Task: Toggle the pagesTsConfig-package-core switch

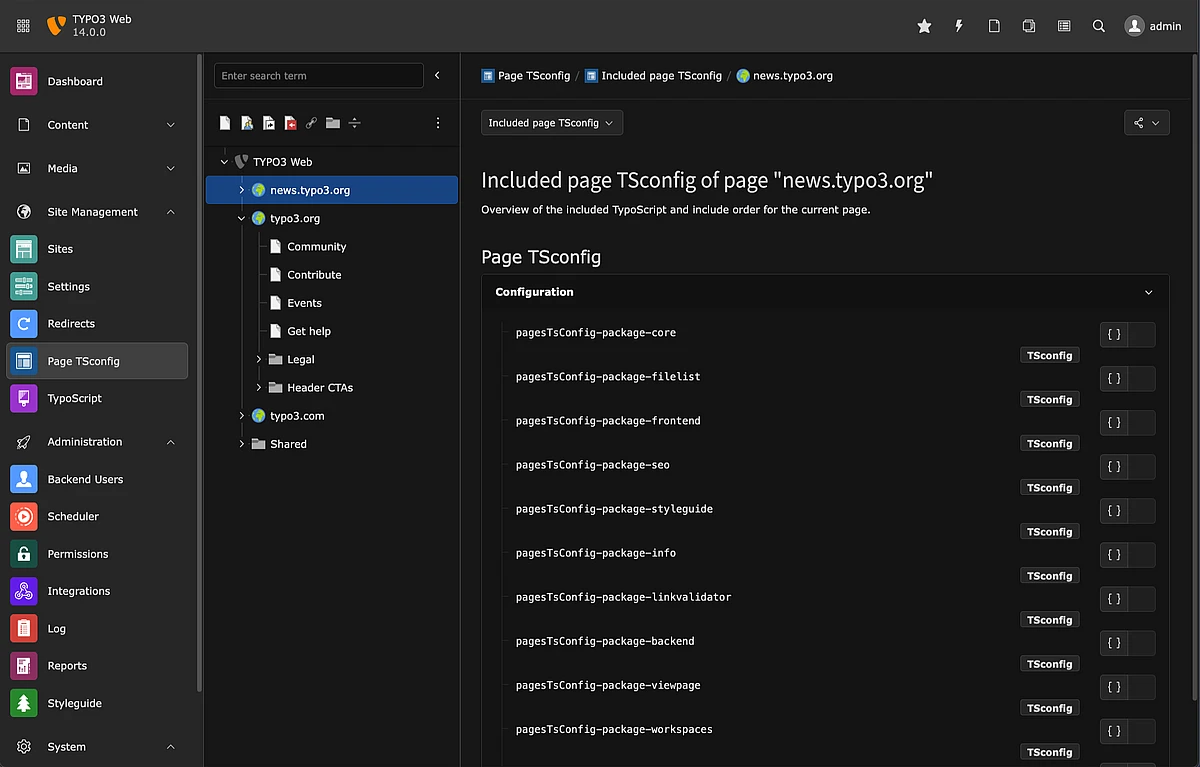Action: point(1127,335)
